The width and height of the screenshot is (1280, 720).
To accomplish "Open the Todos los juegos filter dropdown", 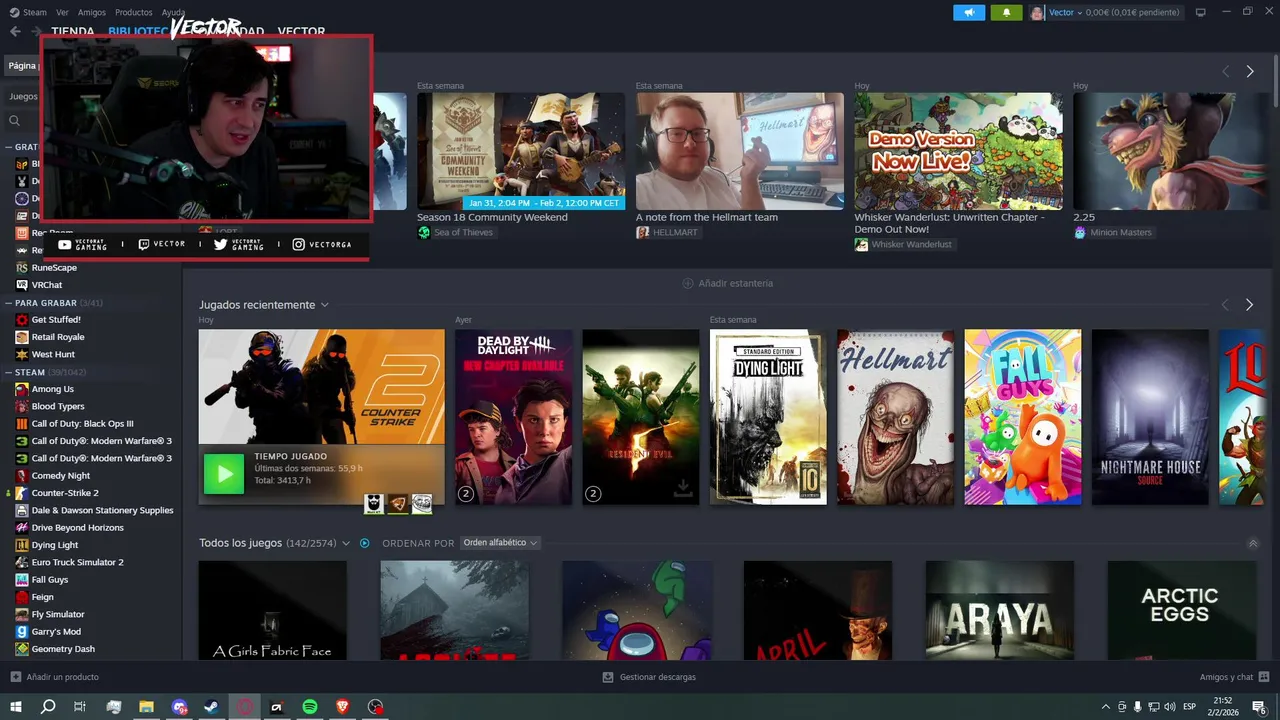I will 346,543.
